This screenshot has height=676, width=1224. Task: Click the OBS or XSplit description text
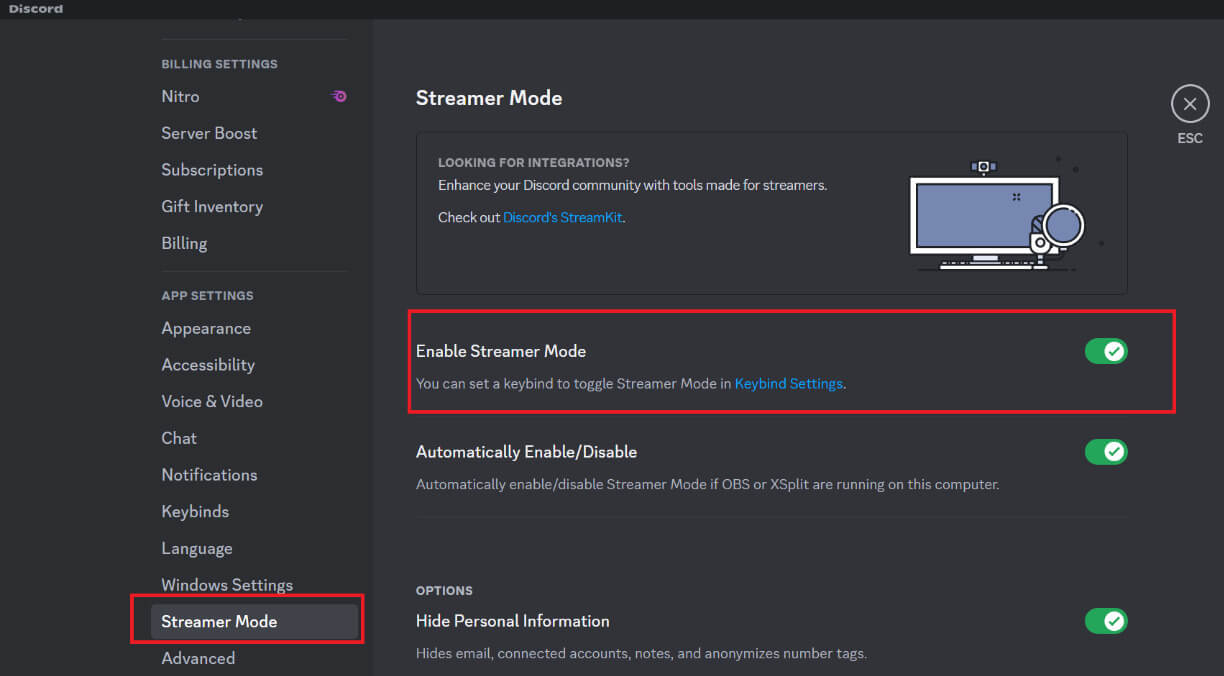(708, 484)
